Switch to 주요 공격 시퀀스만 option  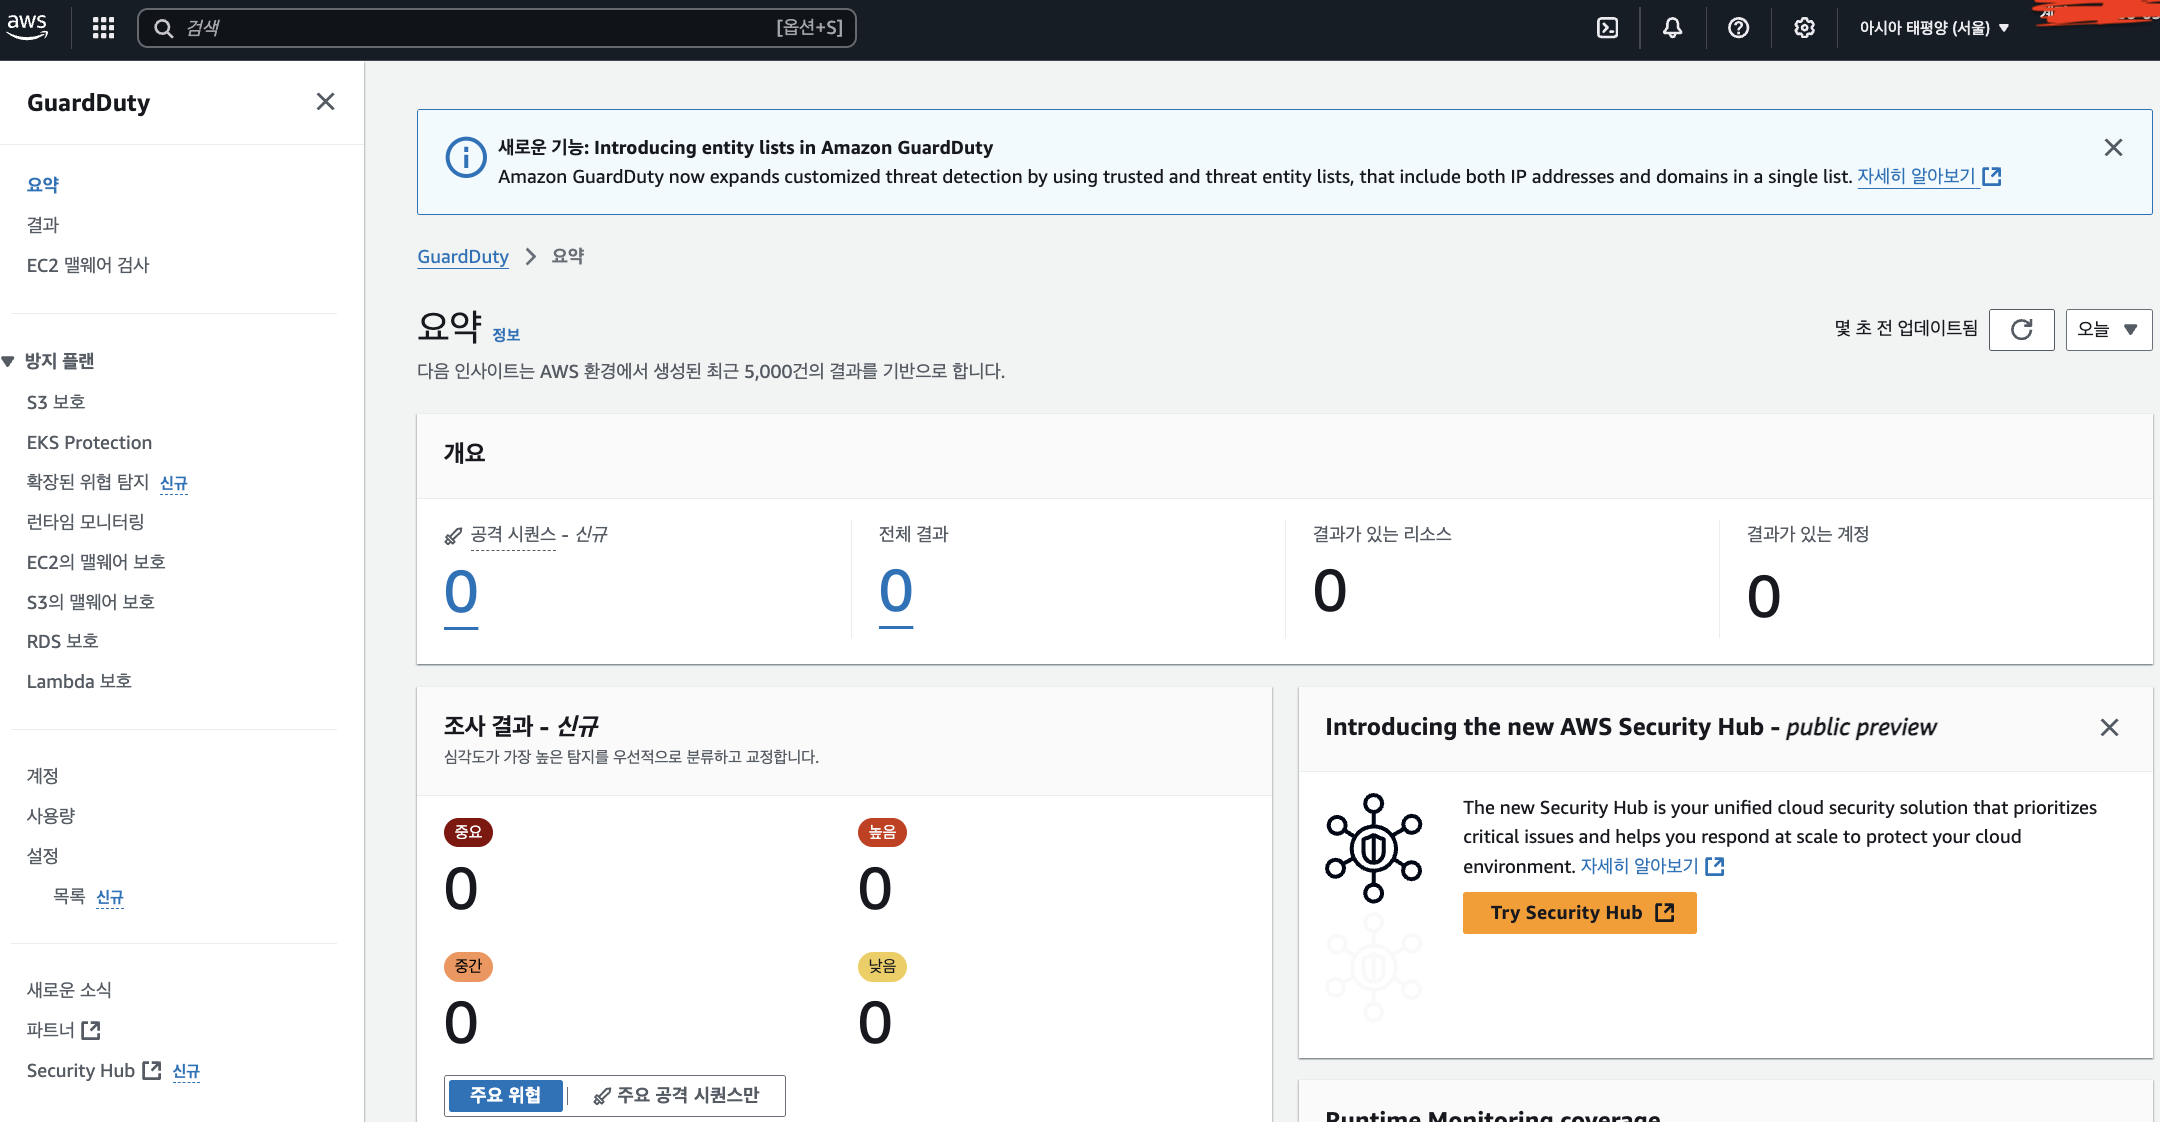[x=677, y=1095]
